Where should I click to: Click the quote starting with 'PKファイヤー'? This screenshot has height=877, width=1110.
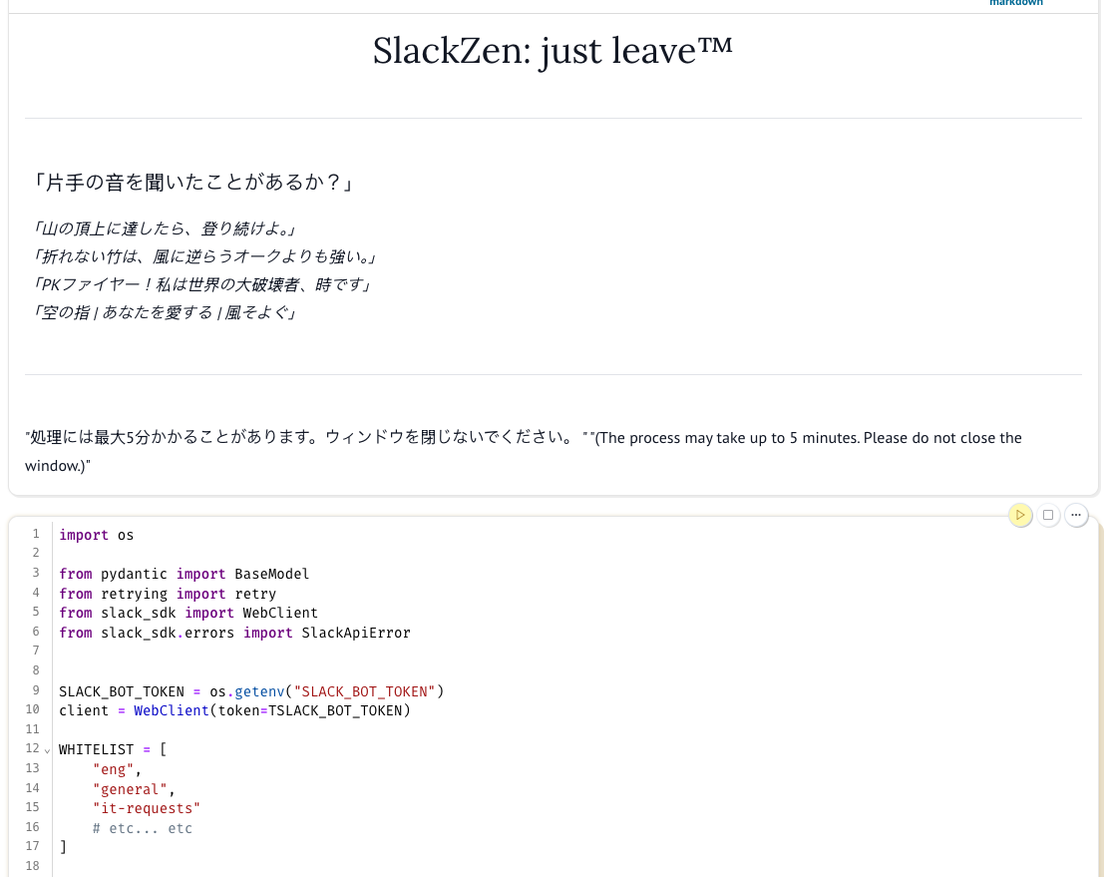[x=200, y=285]
